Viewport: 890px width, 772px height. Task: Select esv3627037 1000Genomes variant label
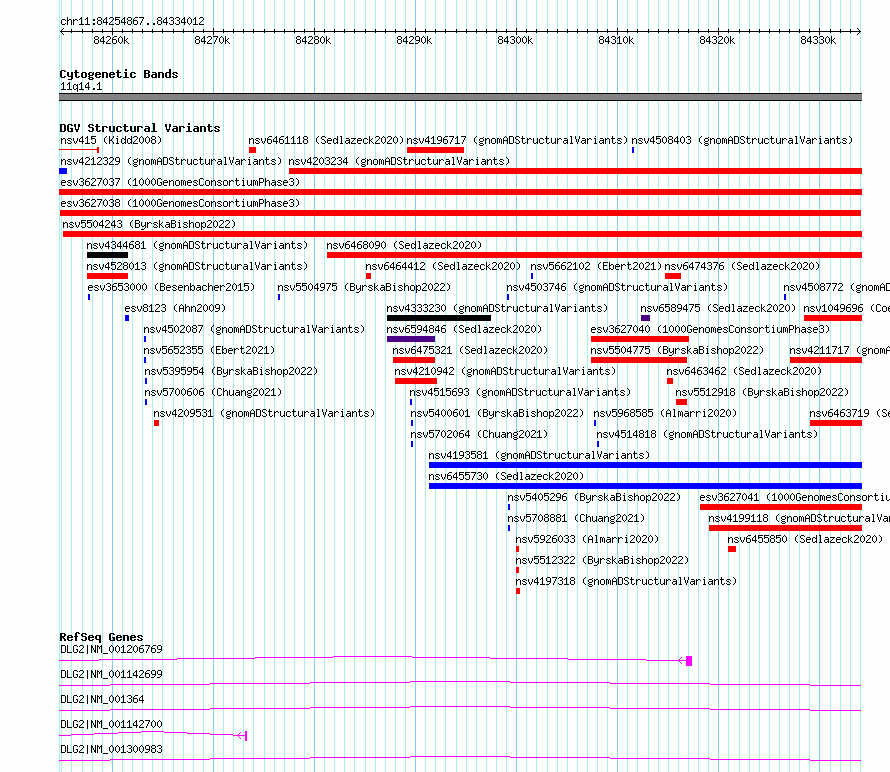pyautogui.click(x=180, y=182)
